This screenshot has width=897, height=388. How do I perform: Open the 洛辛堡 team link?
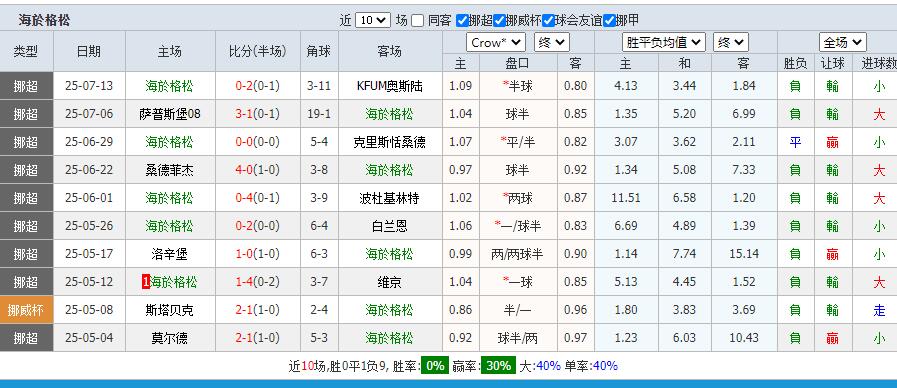(169, 254)
